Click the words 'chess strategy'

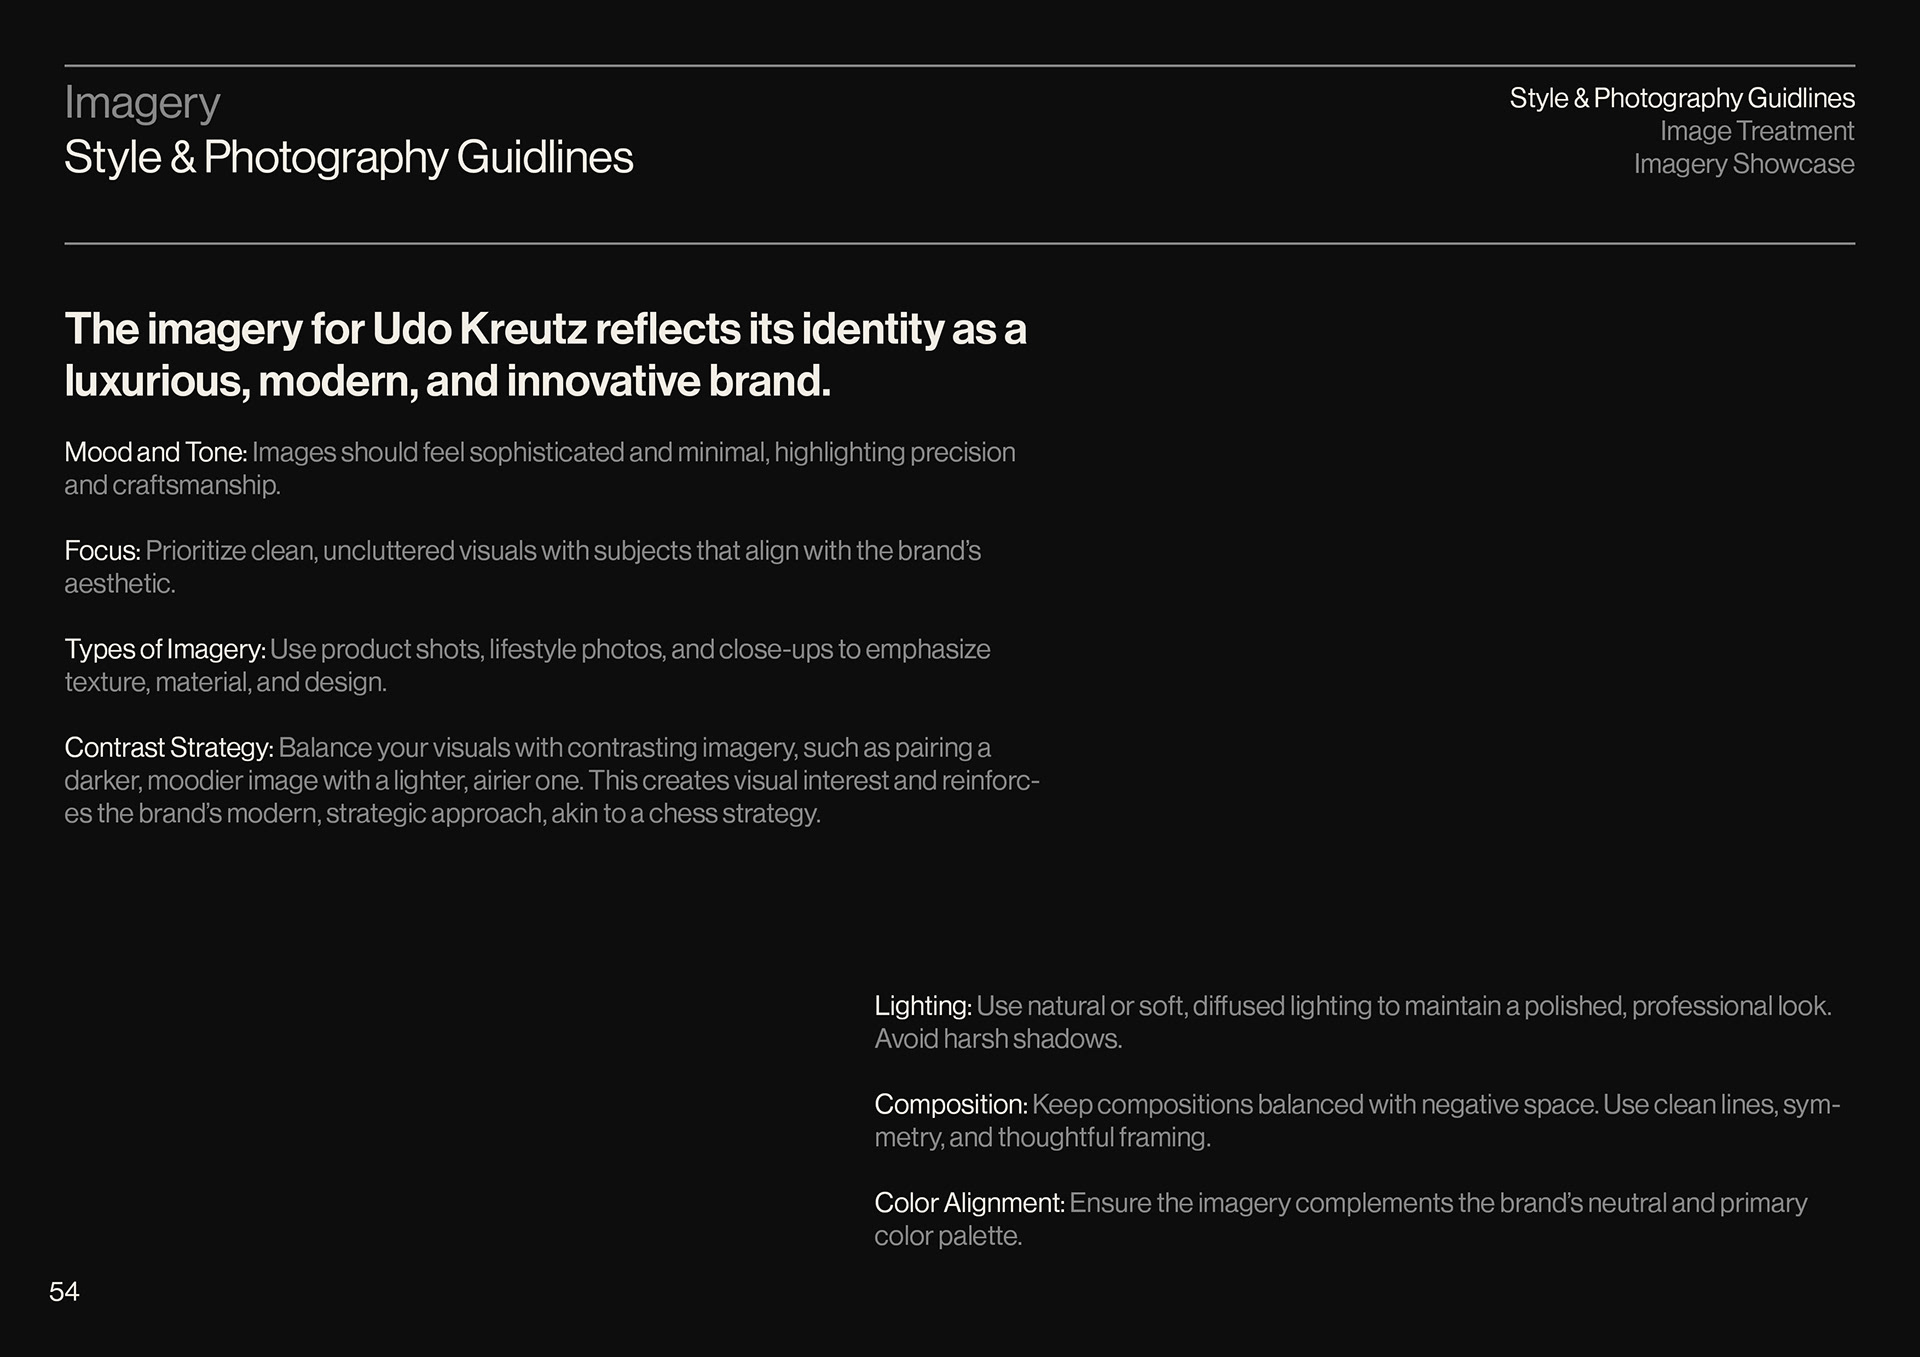[x=733, y=814]
